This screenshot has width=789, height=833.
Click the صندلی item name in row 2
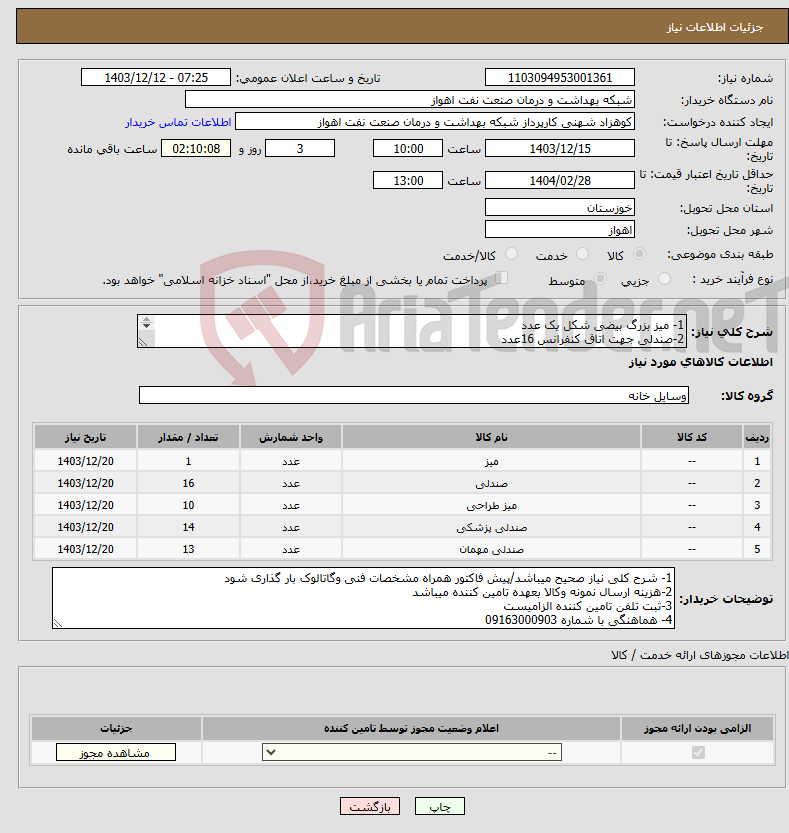491,483
